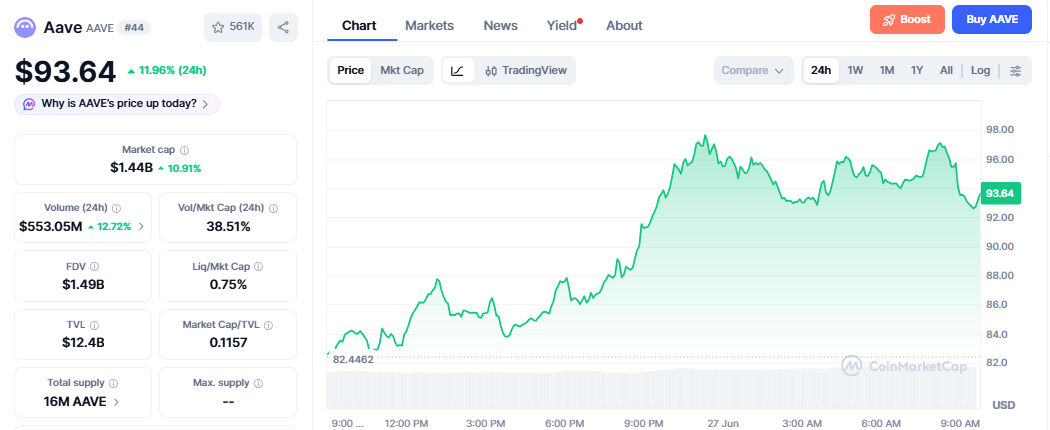Open the Chart tab

tap(359, 25)
